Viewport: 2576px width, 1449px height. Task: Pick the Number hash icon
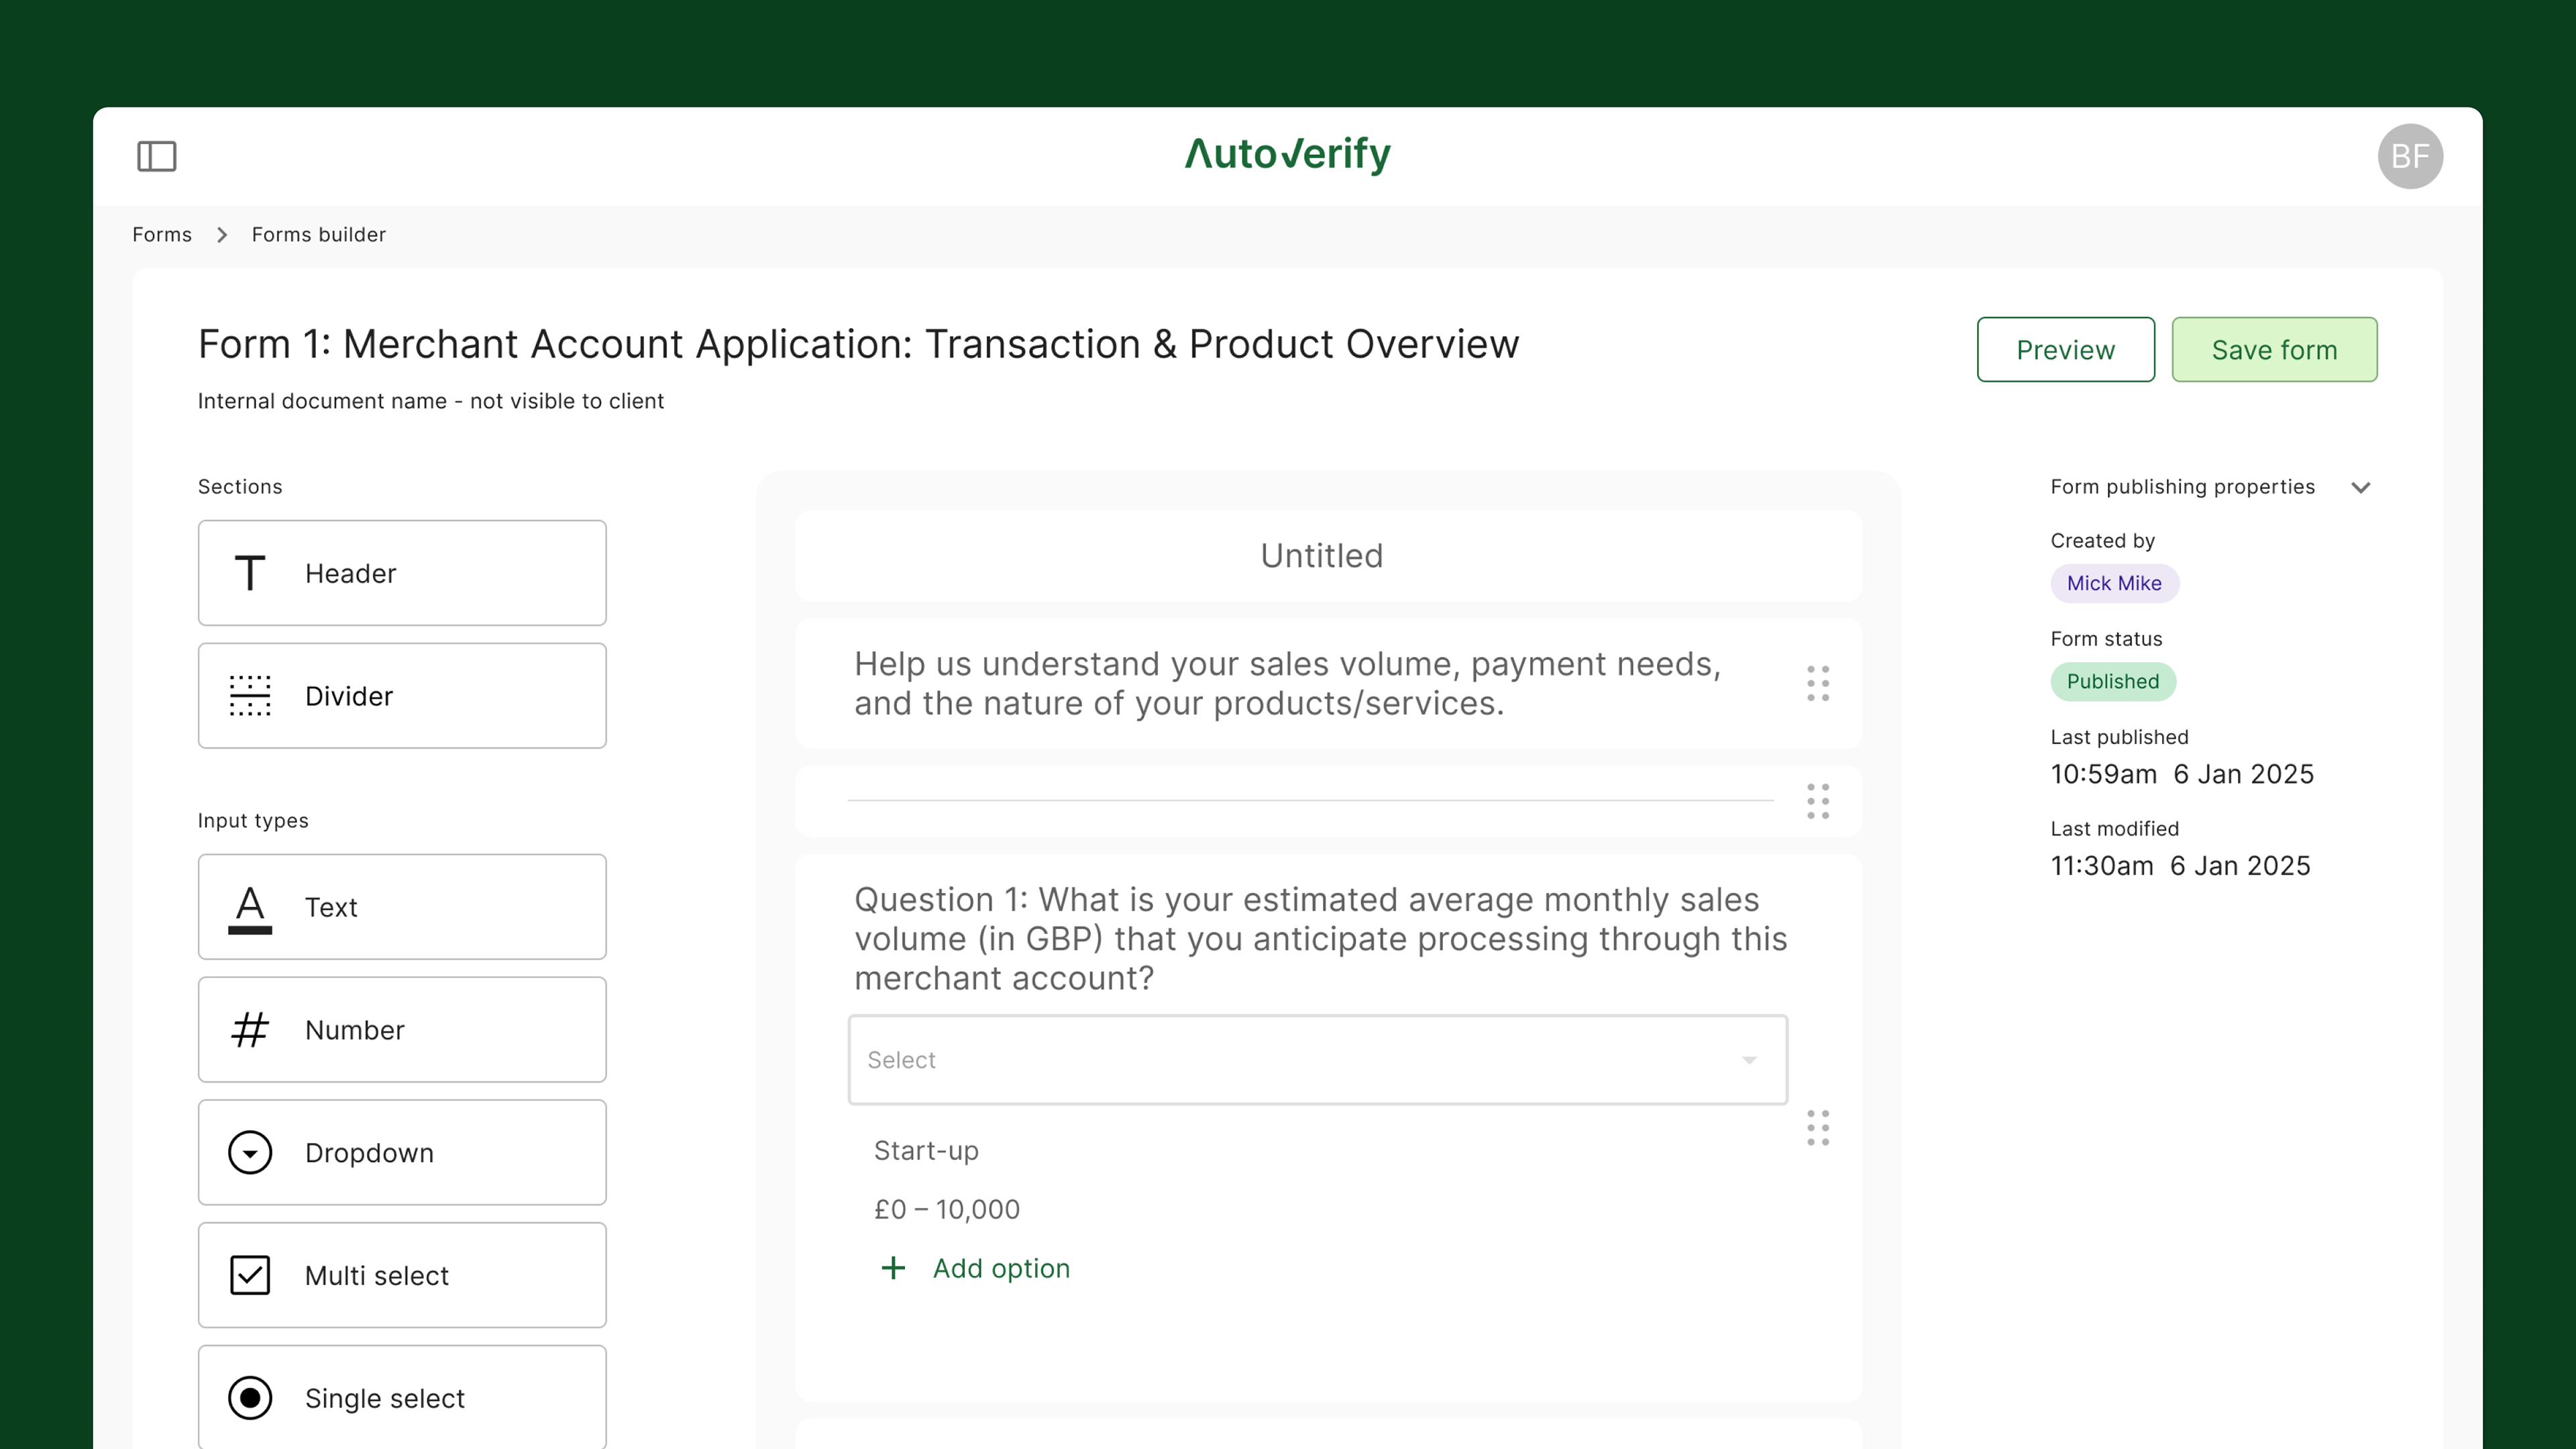click(249, 1030)
